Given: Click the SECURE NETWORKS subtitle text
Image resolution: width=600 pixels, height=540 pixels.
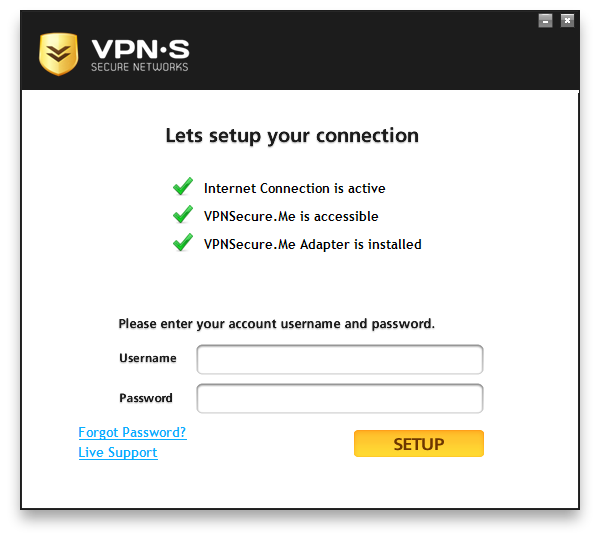Looking at the screenshot, I should click(140, 67).
